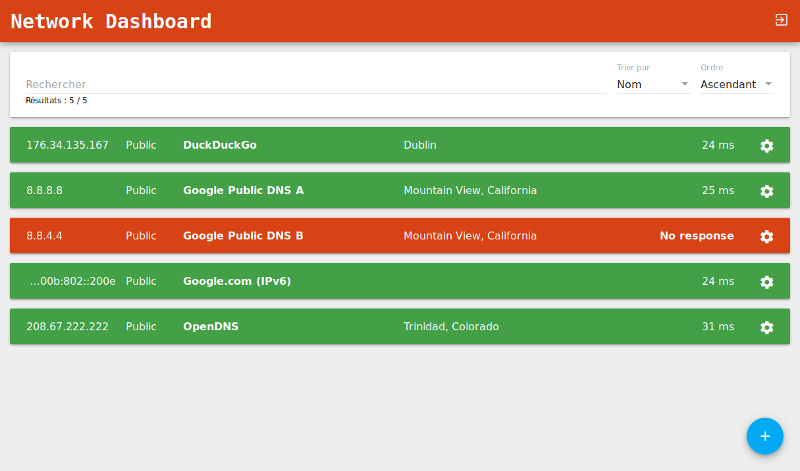Viewport: 800px width, 471px height.
Task: Click the Google.com (IPv6) host name
Action: point(237,281)
